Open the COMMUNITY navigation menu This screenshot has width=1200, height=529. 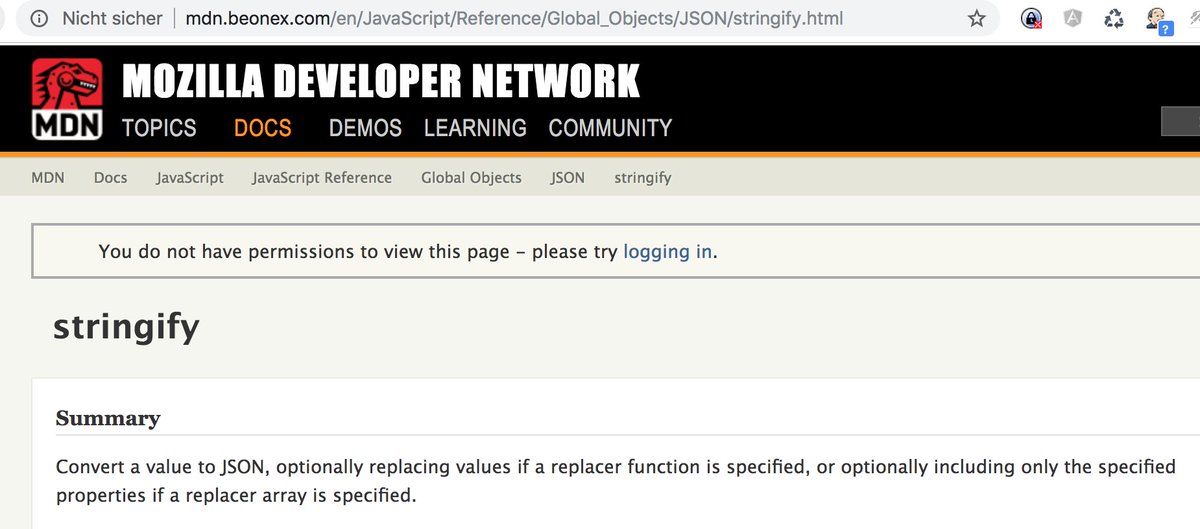[610, 128]
